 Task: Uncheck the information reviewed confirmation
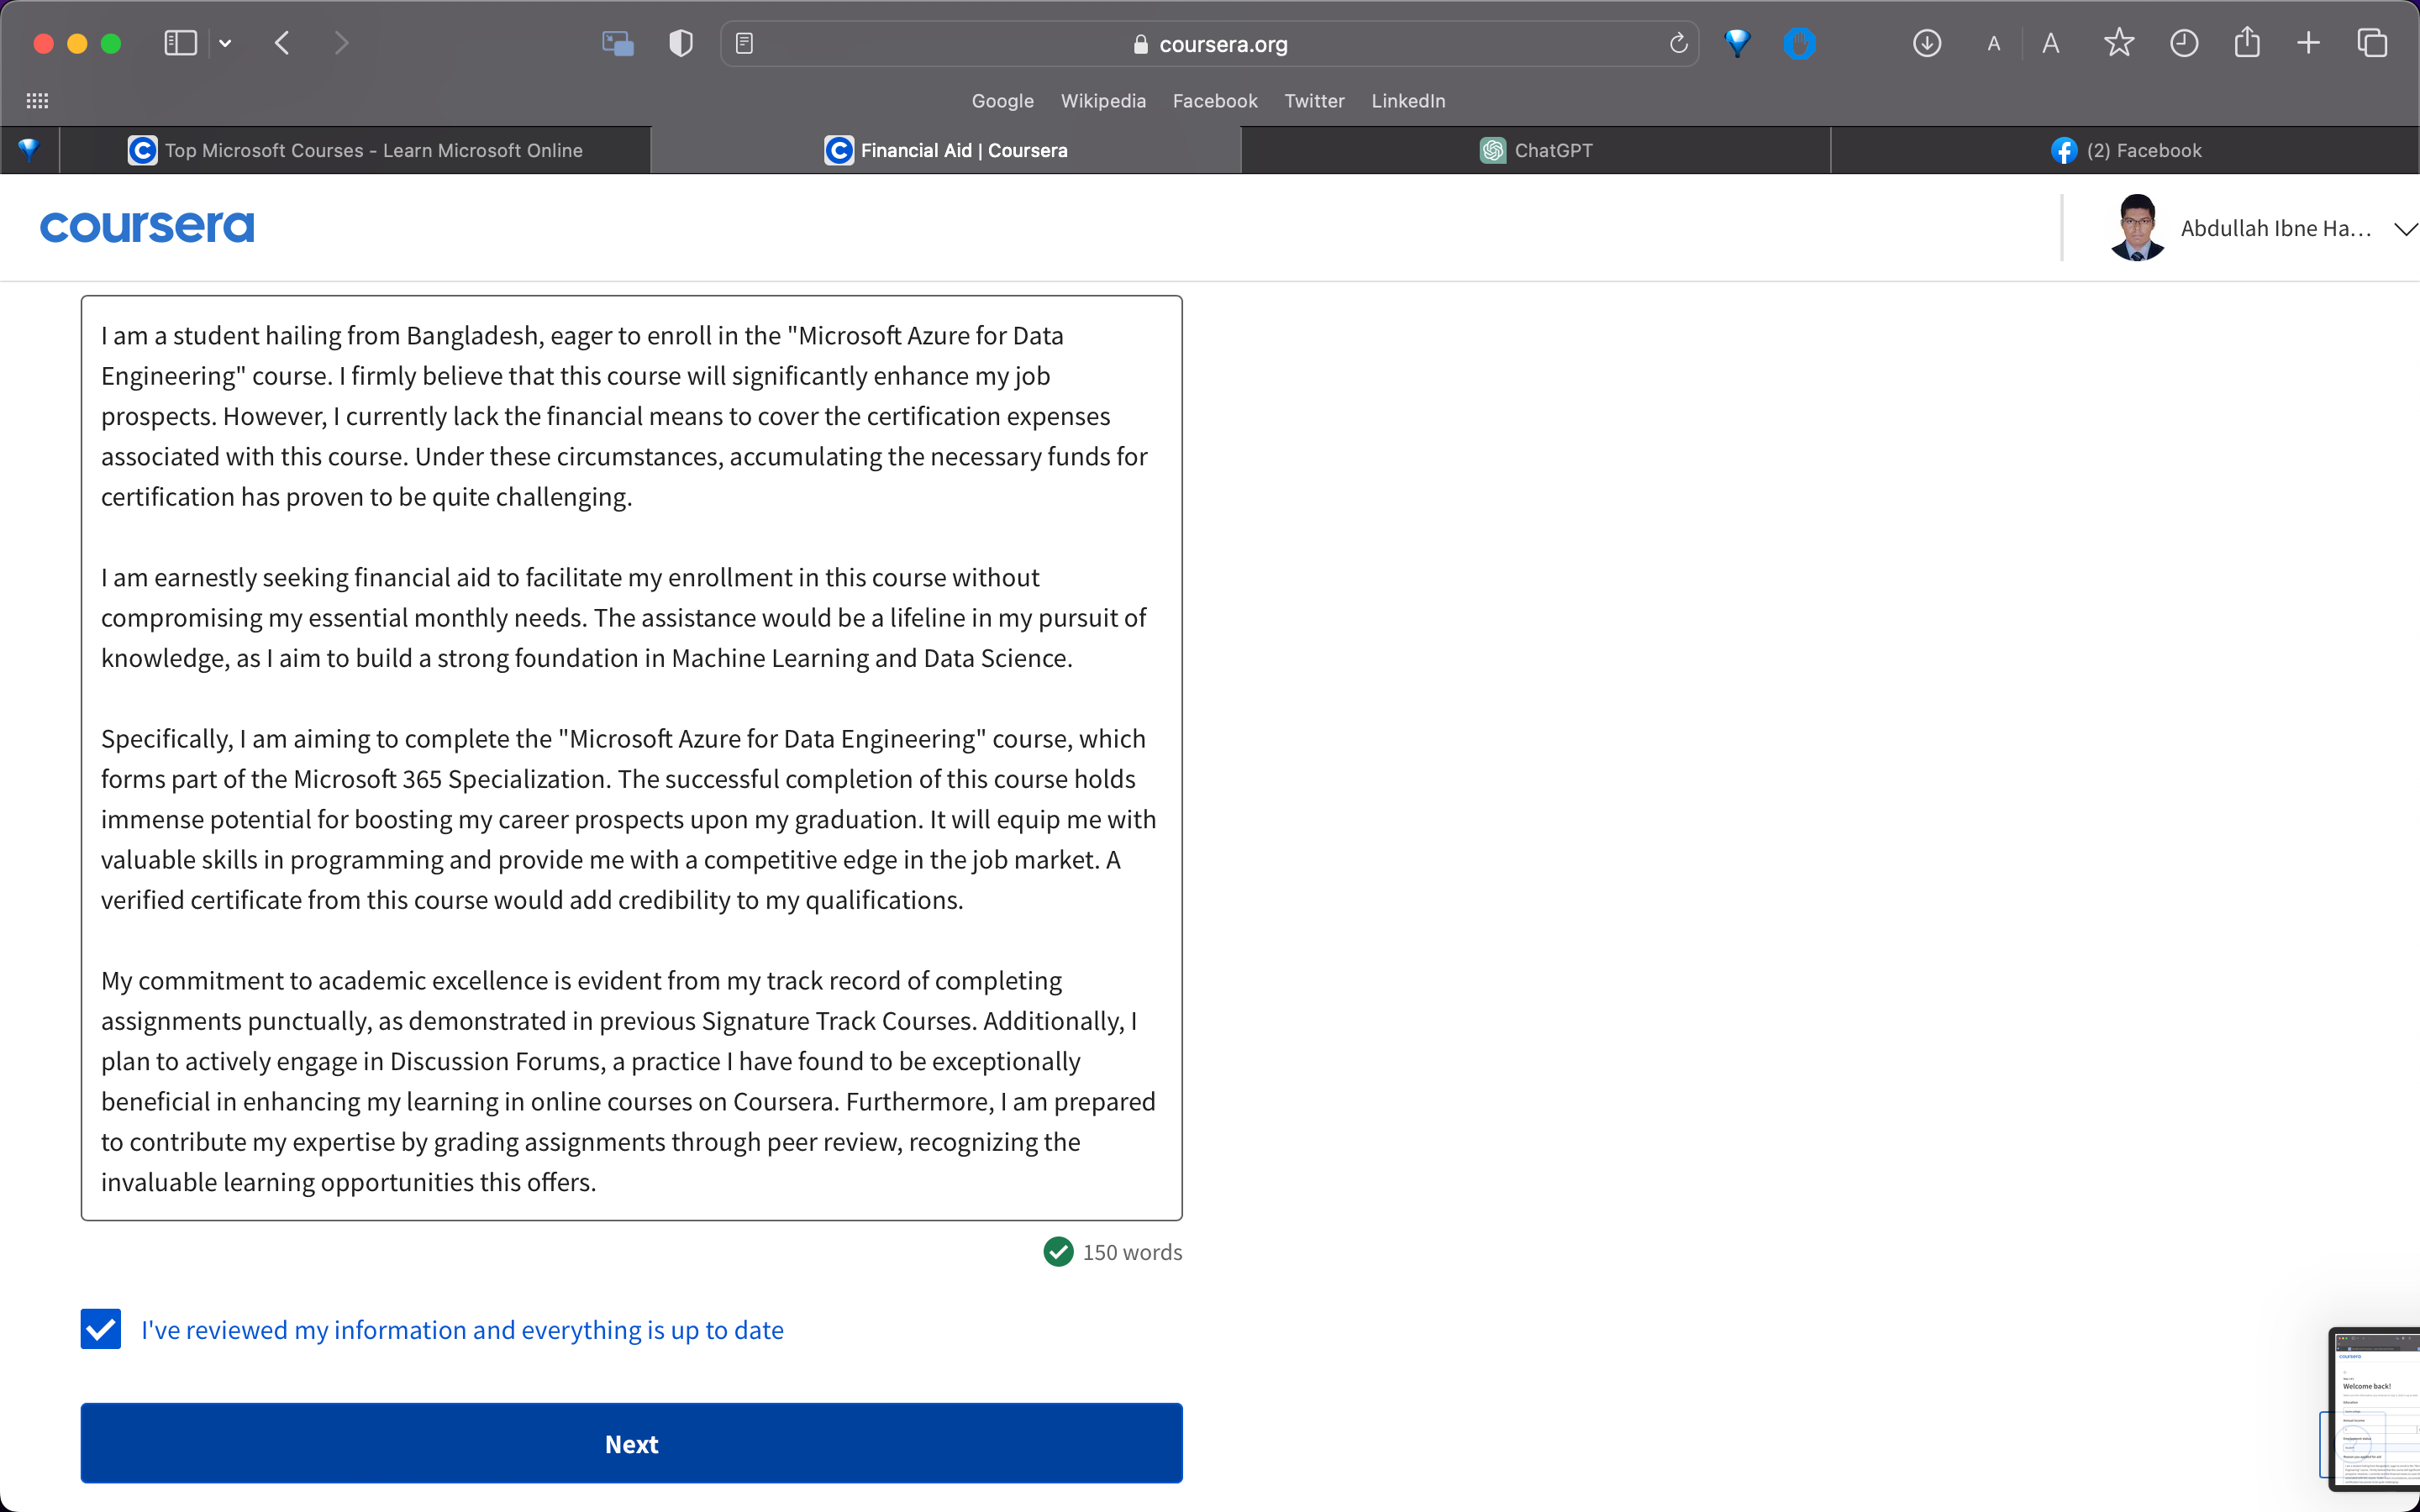click(x=100, y=1329)
